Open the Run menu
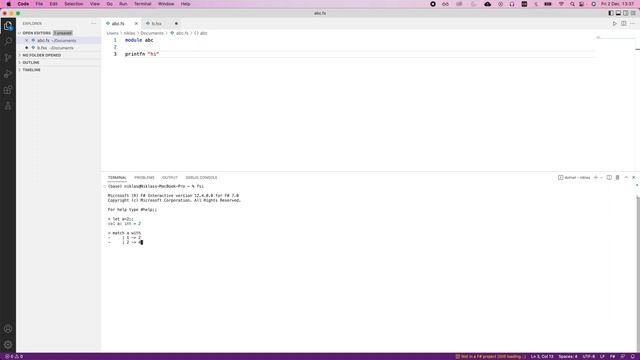The image size is (640, 360). (x=123, y=4)
